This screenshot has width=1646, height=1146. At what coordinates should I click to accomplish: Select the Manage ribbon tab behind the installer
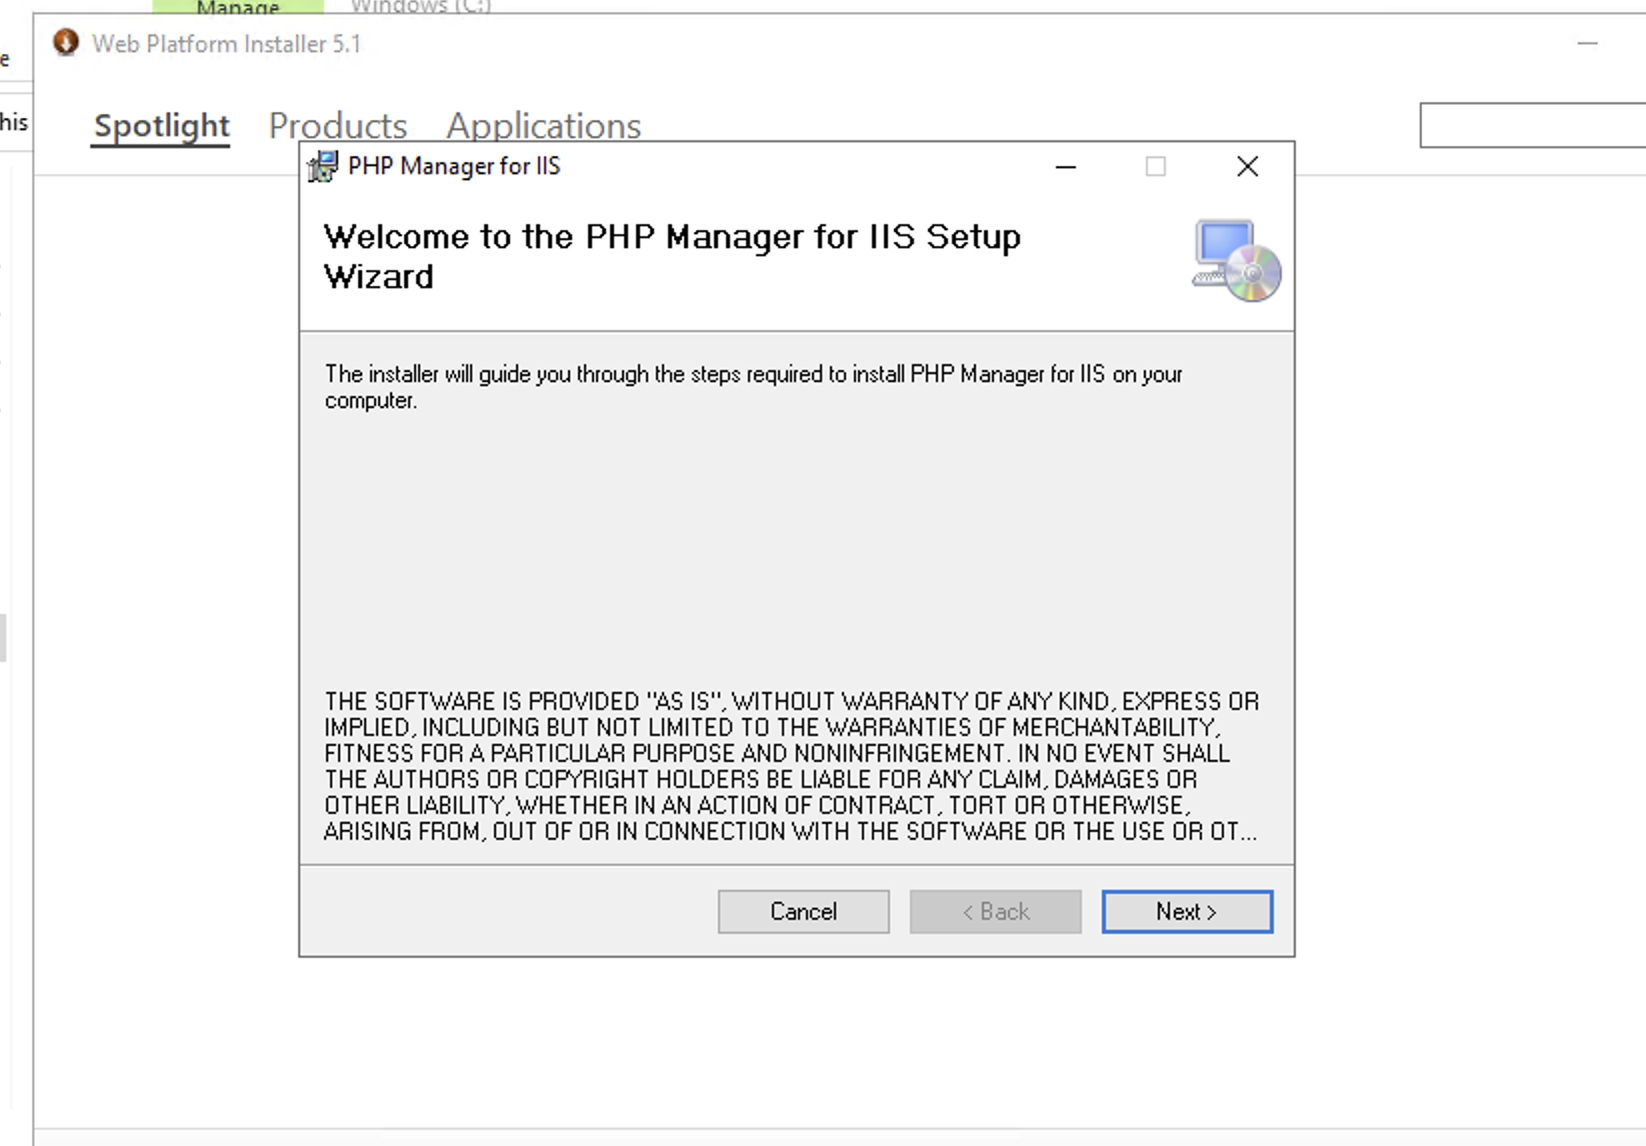pos(238,7)
